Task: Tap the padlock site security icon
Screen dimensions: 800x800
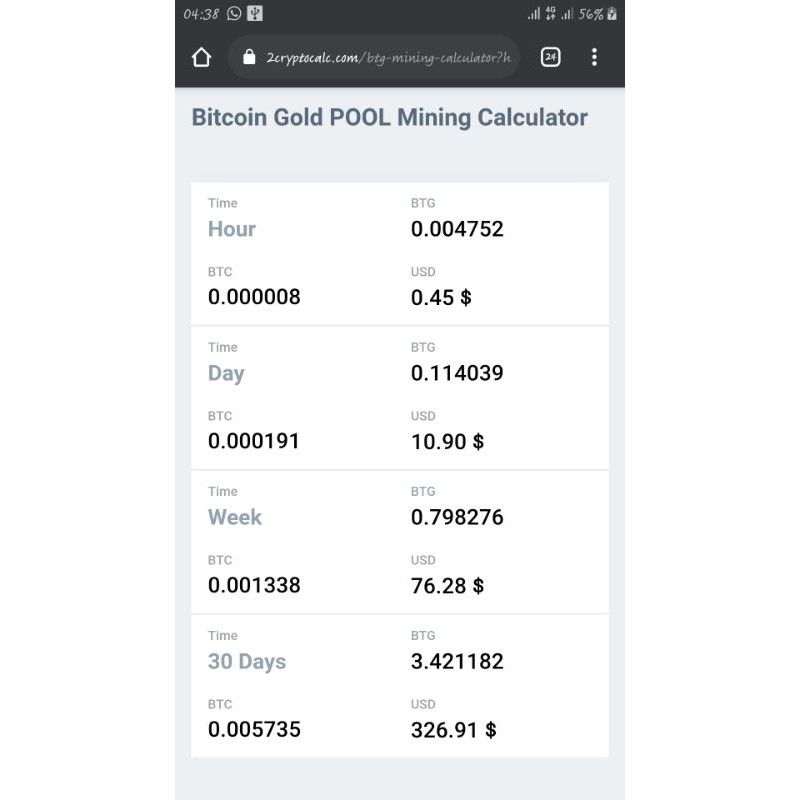Action: pyautogui.click(x=250, y=57)
